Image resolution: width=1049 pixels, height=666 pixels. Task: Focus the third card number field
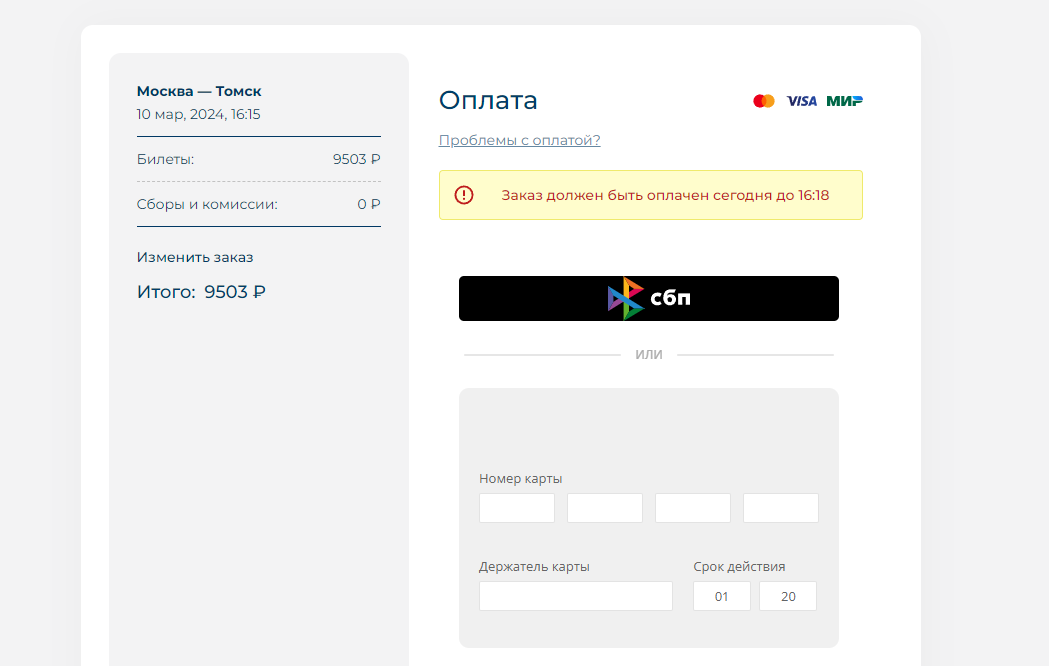point(692,508)
